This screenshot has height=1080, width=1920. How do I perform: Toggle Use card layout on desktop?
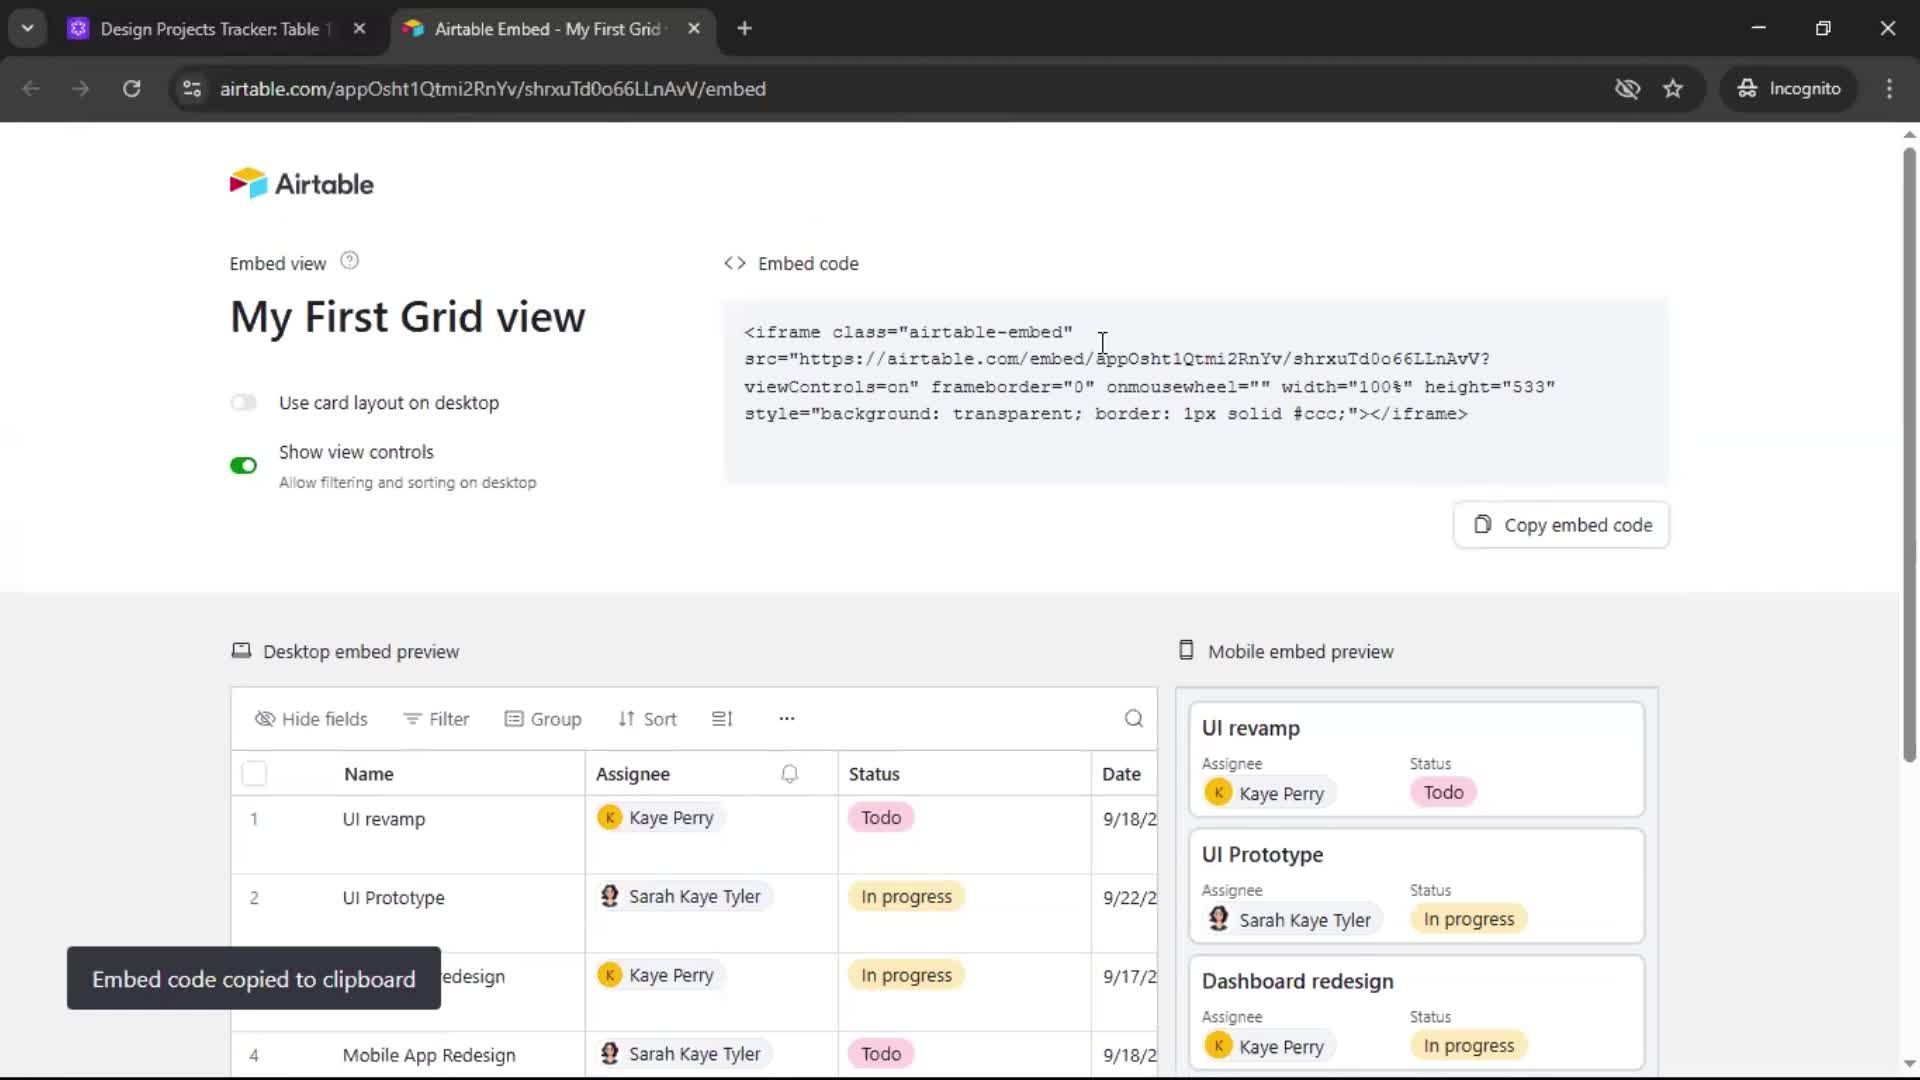(x=243, y=403)
